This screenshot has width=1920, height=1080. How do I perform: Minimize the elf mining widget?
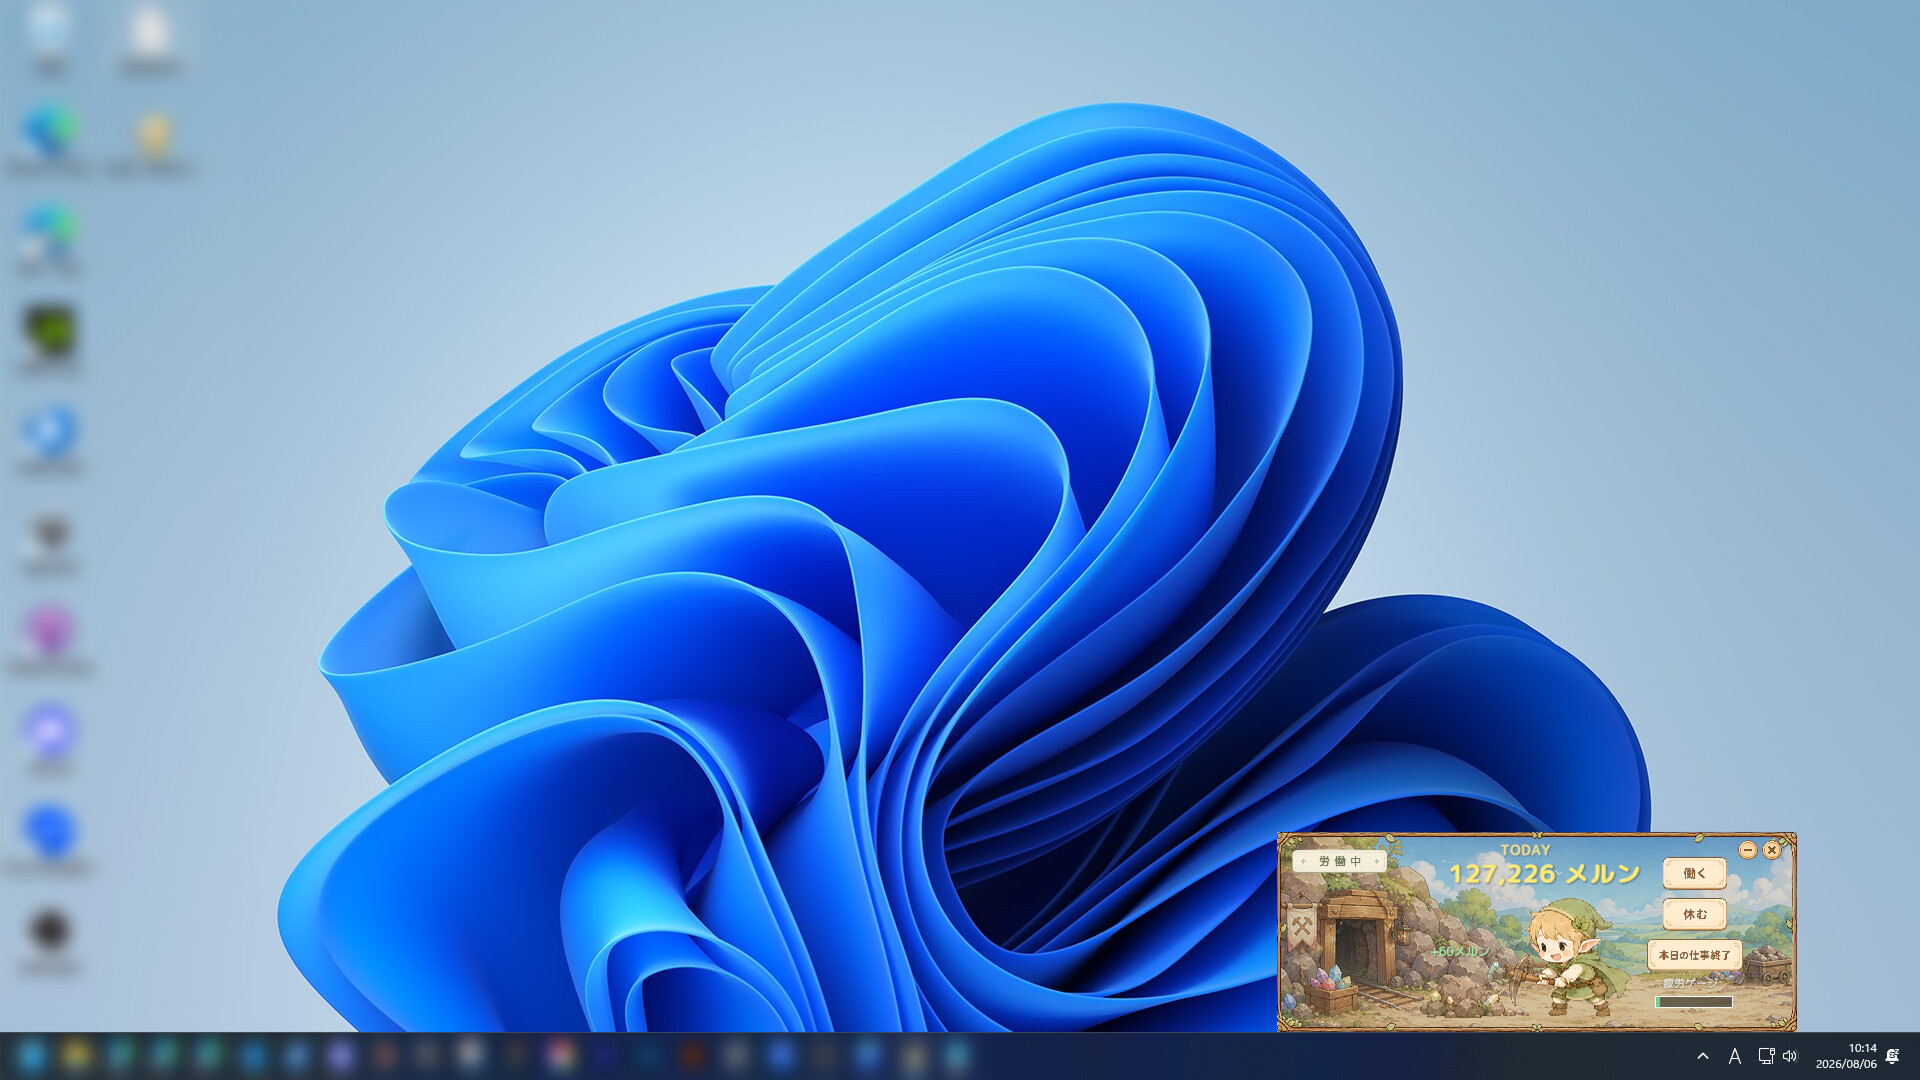1748,850
